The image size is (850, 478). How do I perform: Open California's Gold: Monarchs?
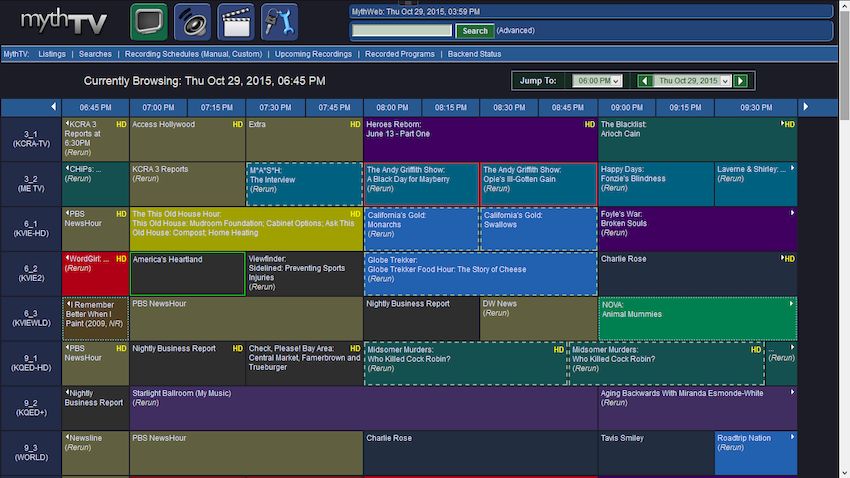(421, 229)
